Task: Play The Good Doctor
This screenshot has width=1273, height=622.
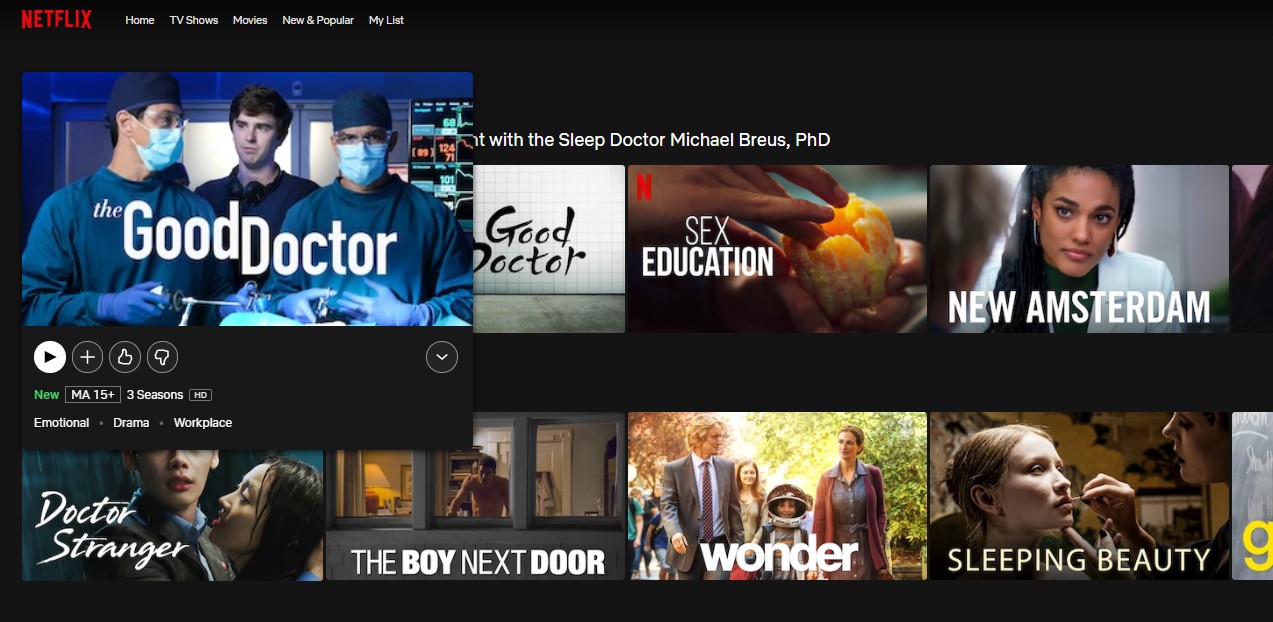Action: (x=50, y=357)
